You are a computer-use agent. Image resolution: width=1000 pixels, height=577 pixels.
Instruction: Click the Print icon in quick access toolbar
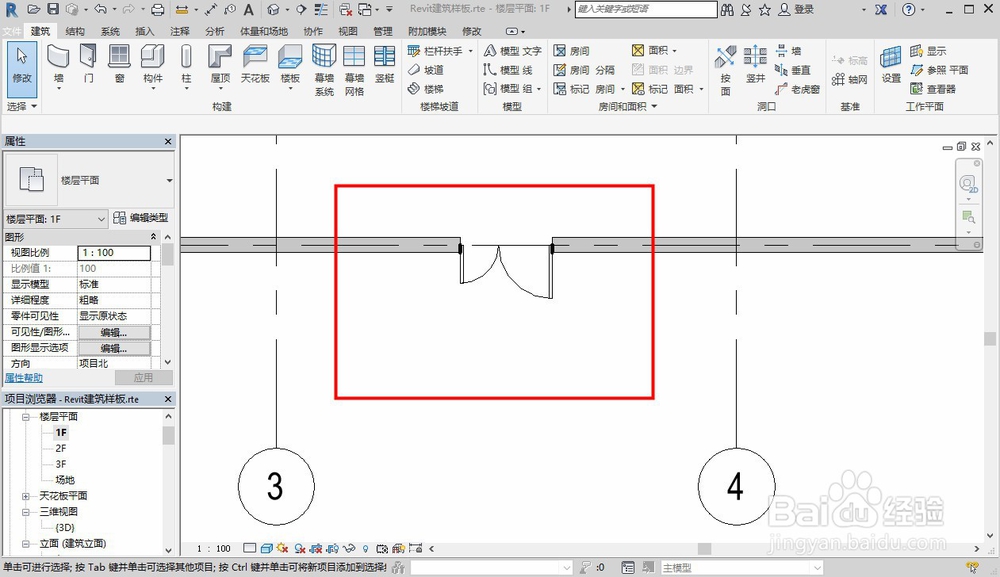point(158,9)
